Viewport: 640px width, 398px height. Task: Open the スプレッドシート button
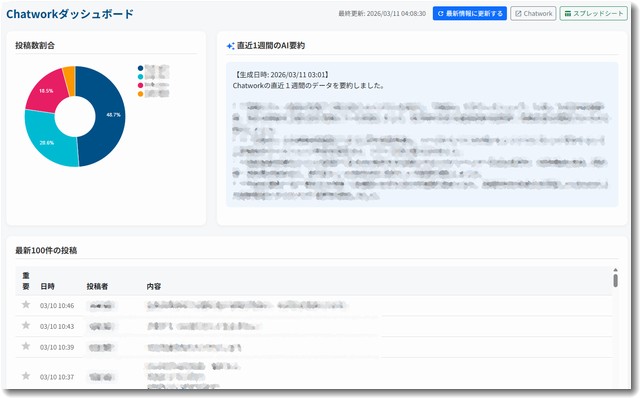[593, 13]
